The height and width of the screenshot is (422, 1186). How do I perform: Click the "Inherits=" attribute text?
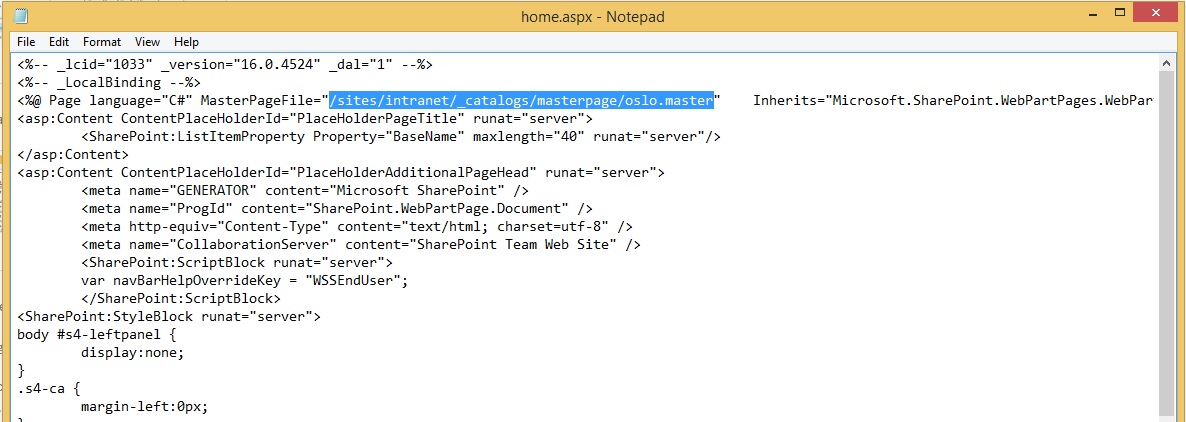953,101
